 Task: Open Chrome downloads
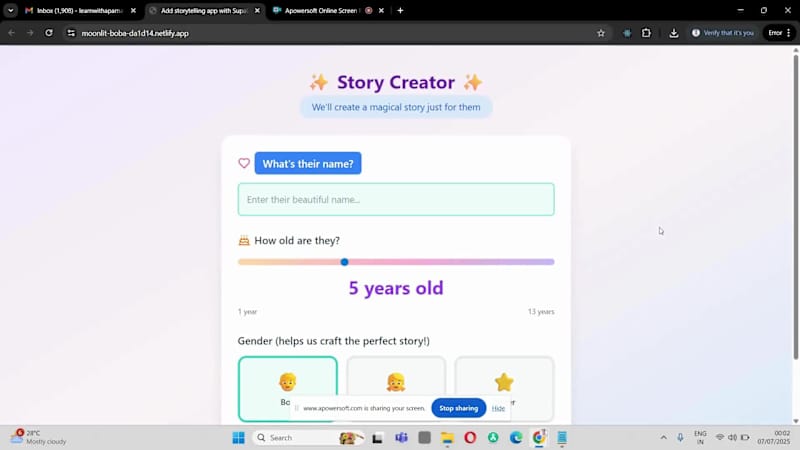coord(673,33)
